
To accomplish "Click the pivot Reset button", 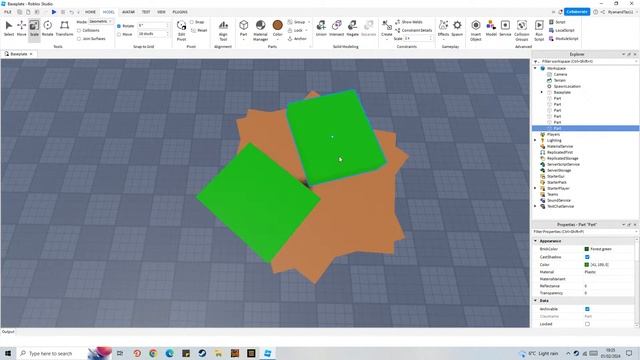I will pos(199,30).
